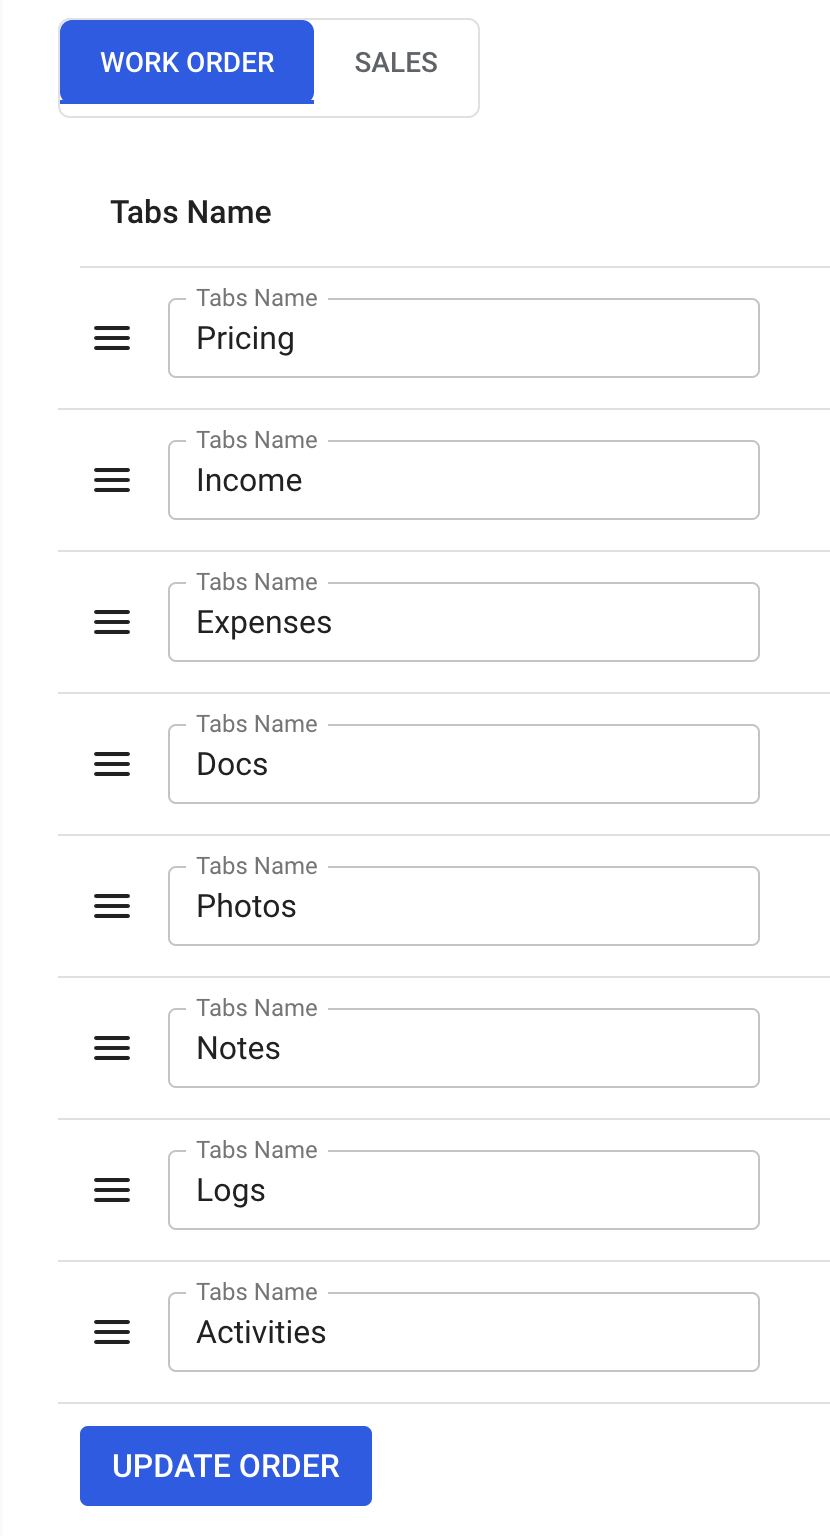Focus the Logs tab name input
This screenshot has height=1536, width=830.
click(463, 1191)
